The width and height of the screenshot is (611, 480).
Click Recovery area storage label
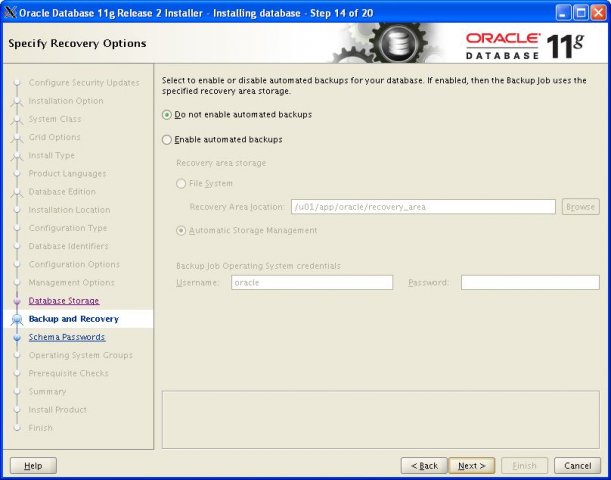point(221,163)
